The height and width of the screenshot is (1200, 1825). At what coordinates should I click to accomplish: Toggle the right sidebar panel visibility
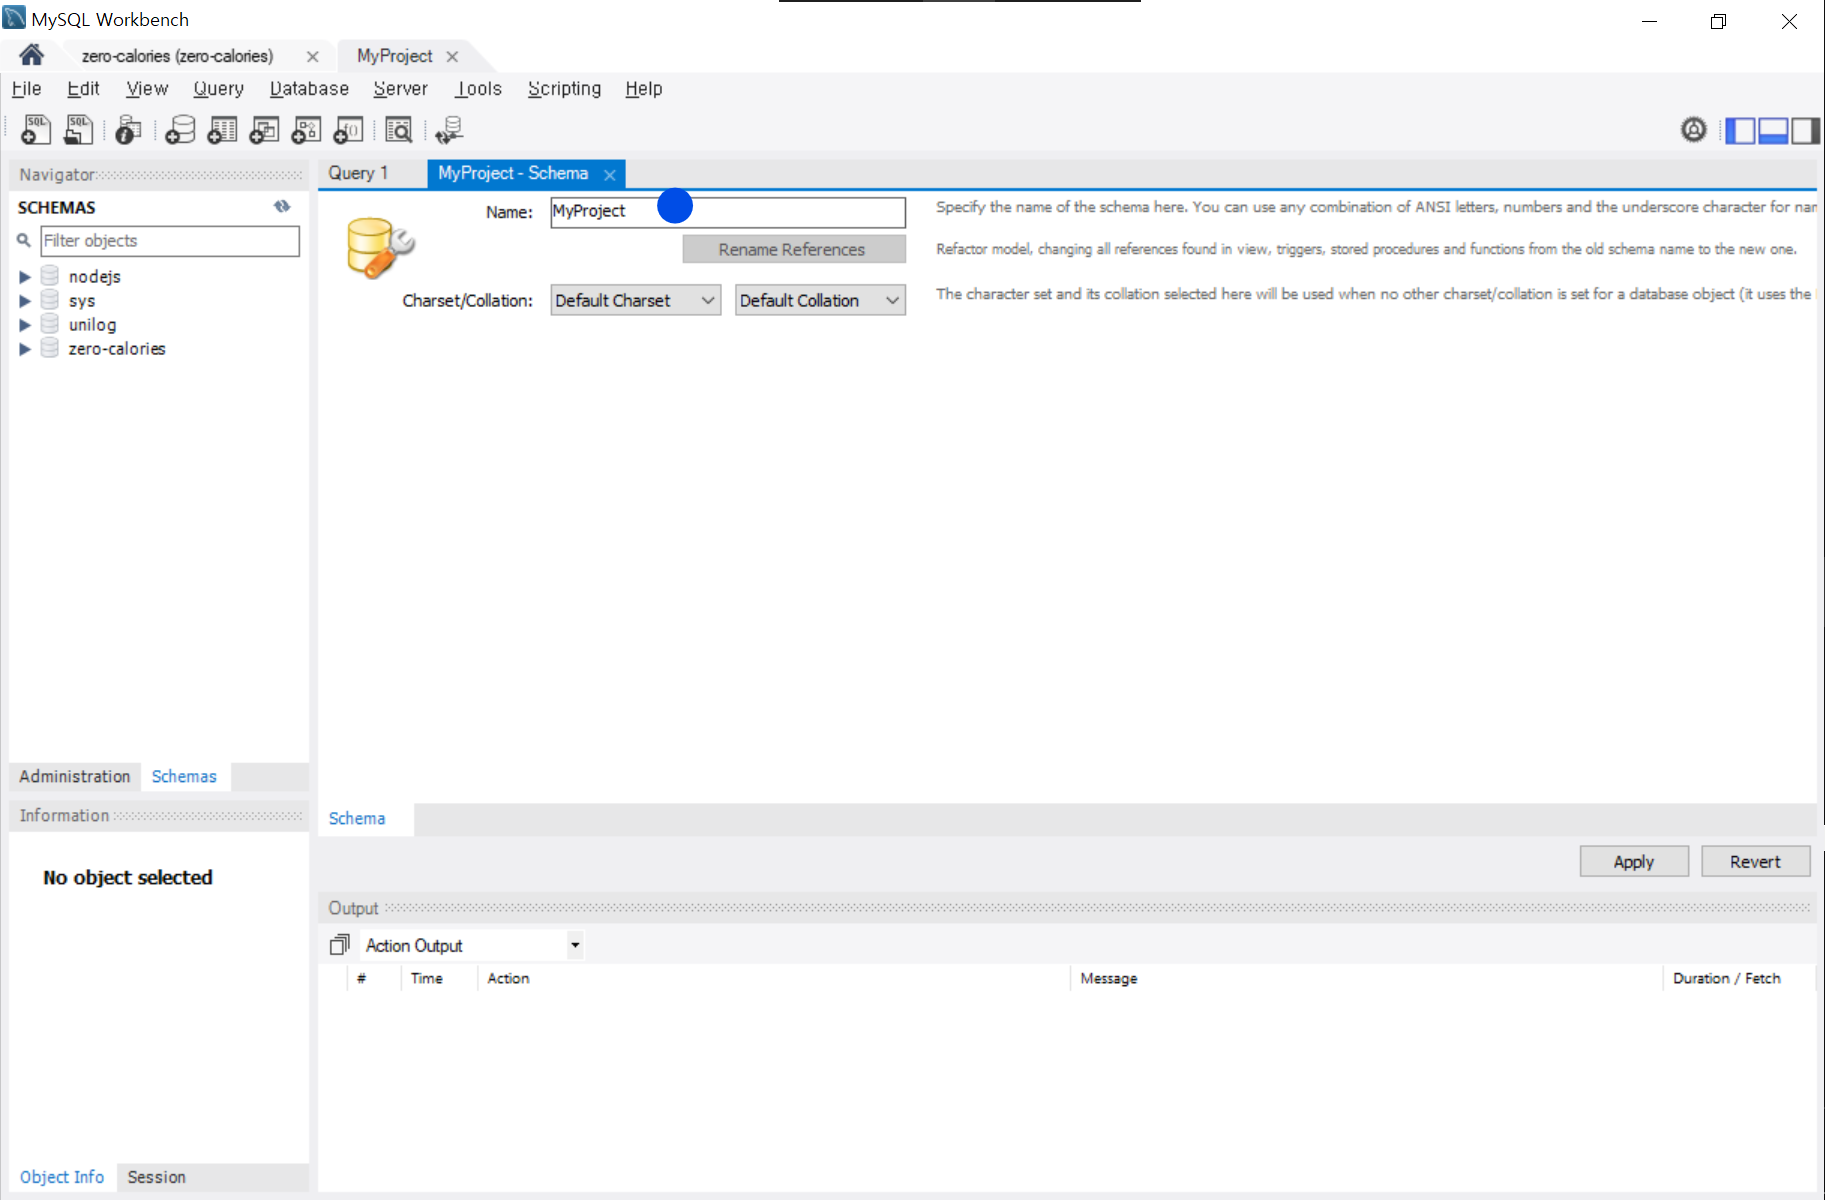[1805, 131]
